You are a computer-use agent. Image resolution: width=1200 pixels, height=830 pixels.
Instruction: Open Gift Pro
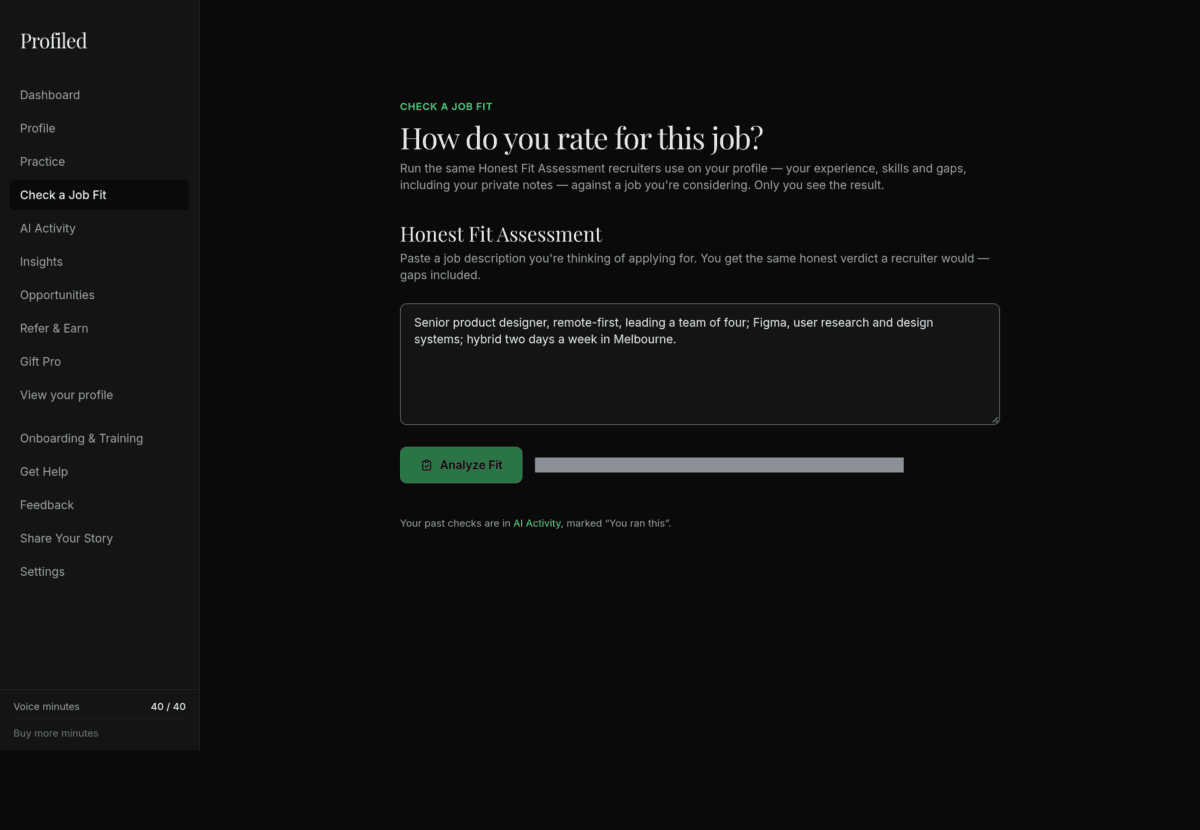point(40,362)
